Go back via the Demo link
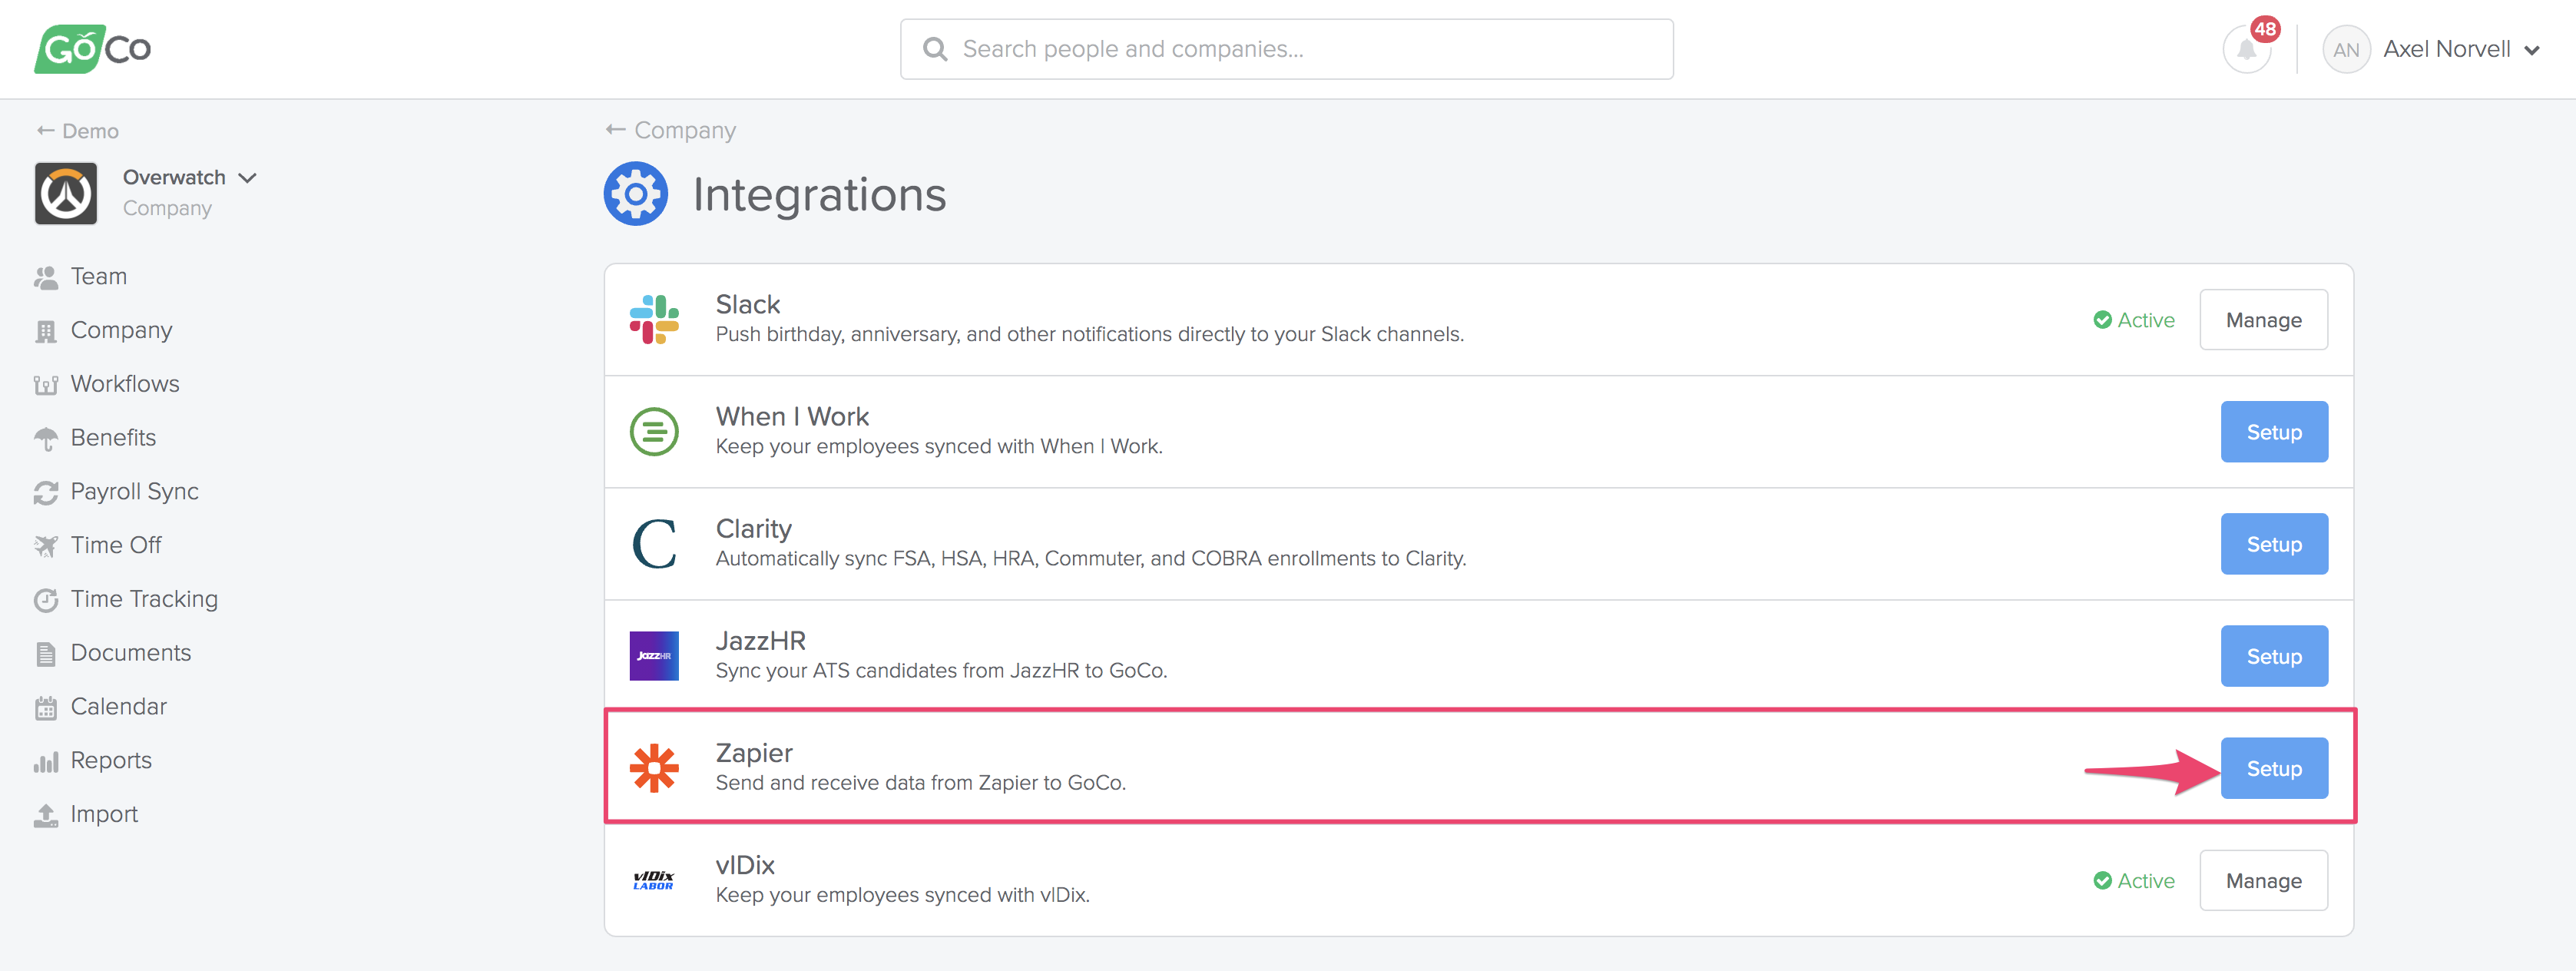2576x971 pixels. (78, 131)
